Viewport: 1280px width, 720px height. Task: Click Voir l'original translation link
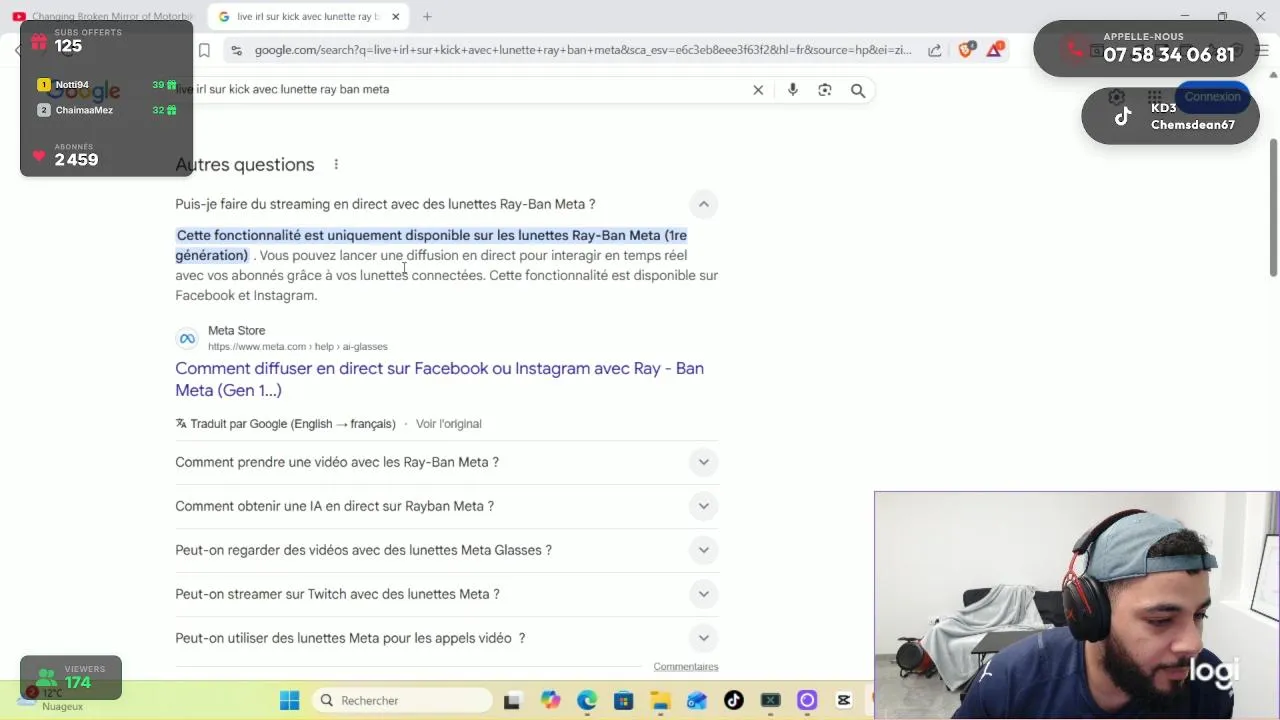448,424
